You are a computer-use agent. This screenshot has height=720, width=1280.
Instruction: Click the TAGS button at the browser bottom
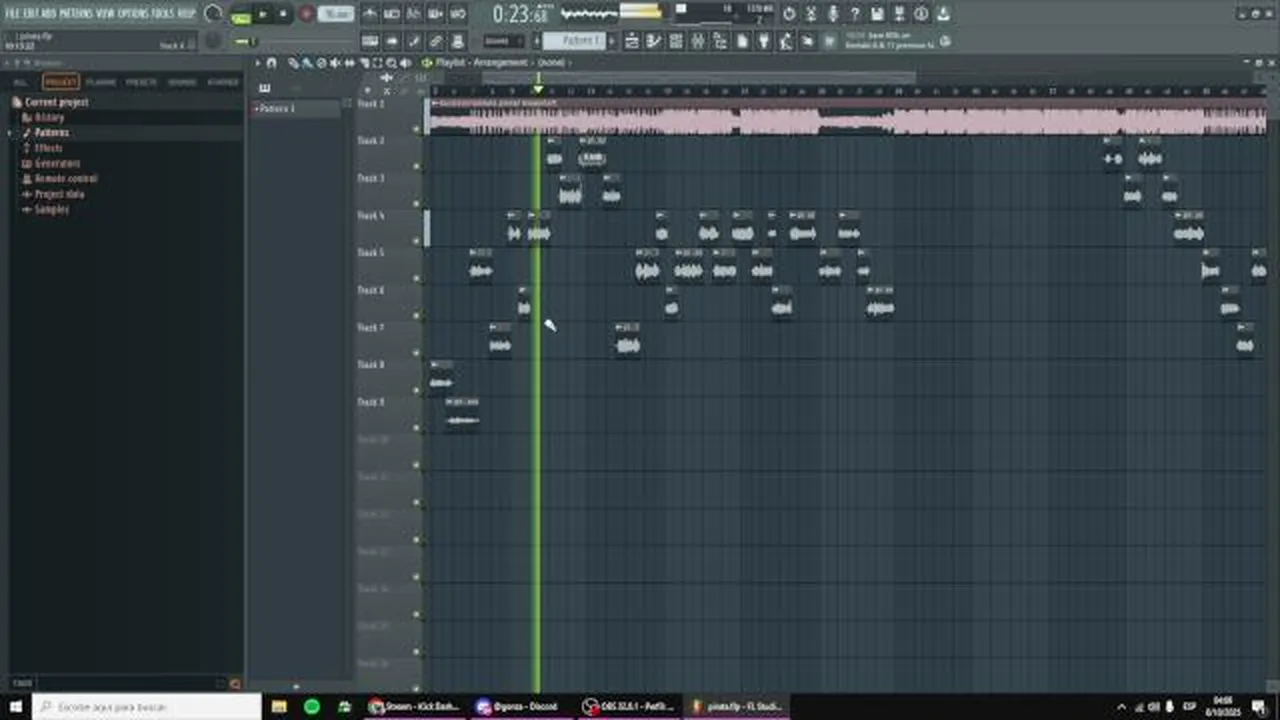(x=22, y=684)
